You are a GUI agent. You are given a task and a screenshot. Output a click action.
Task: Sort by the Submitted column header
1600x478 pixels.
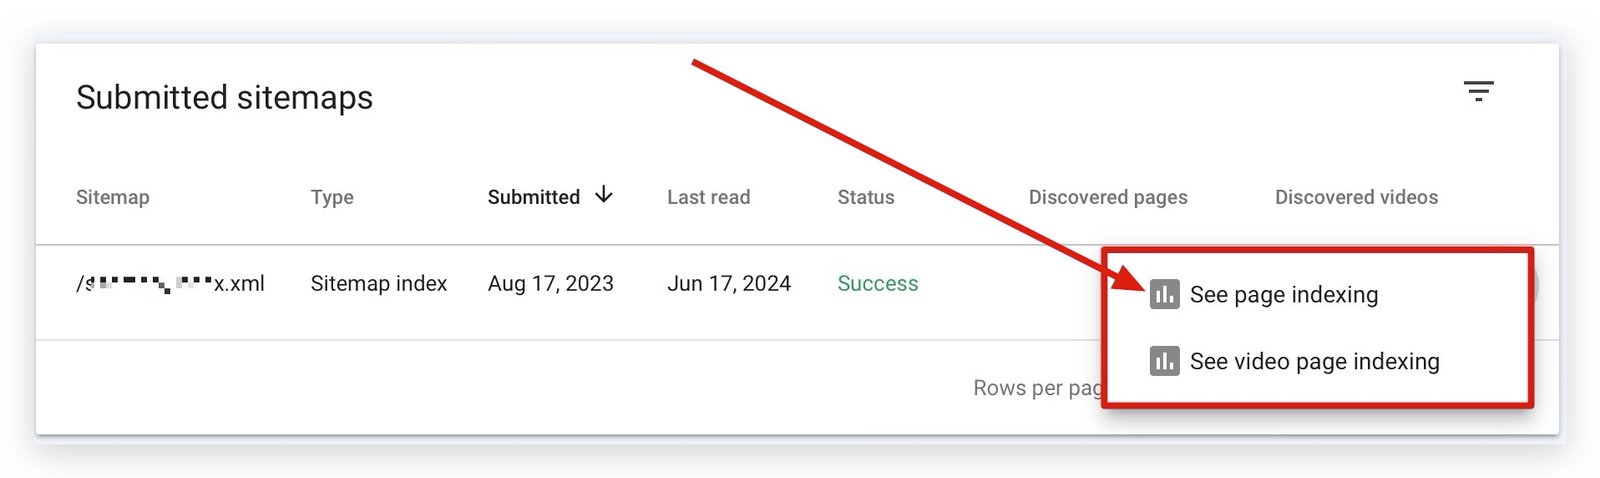[x=533, y=197]
